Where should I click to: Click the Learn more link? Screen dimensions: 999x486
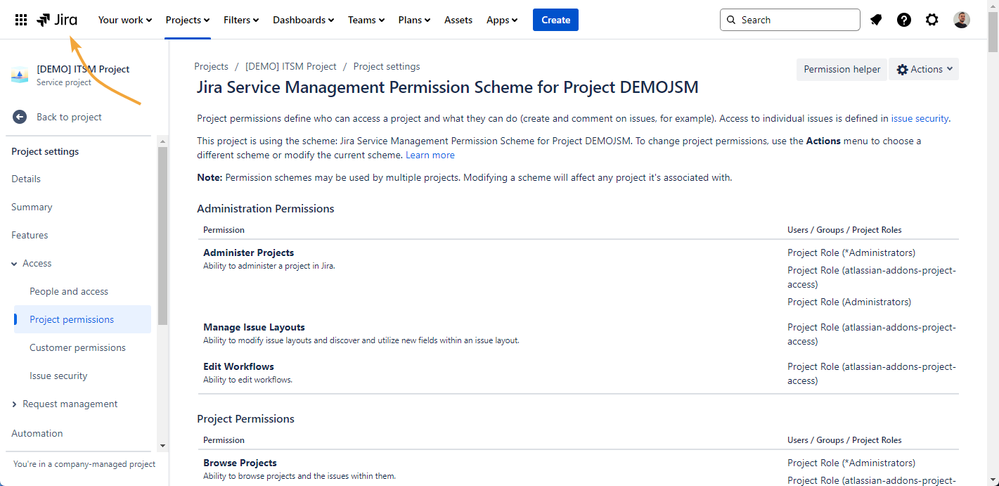(430, 155)
